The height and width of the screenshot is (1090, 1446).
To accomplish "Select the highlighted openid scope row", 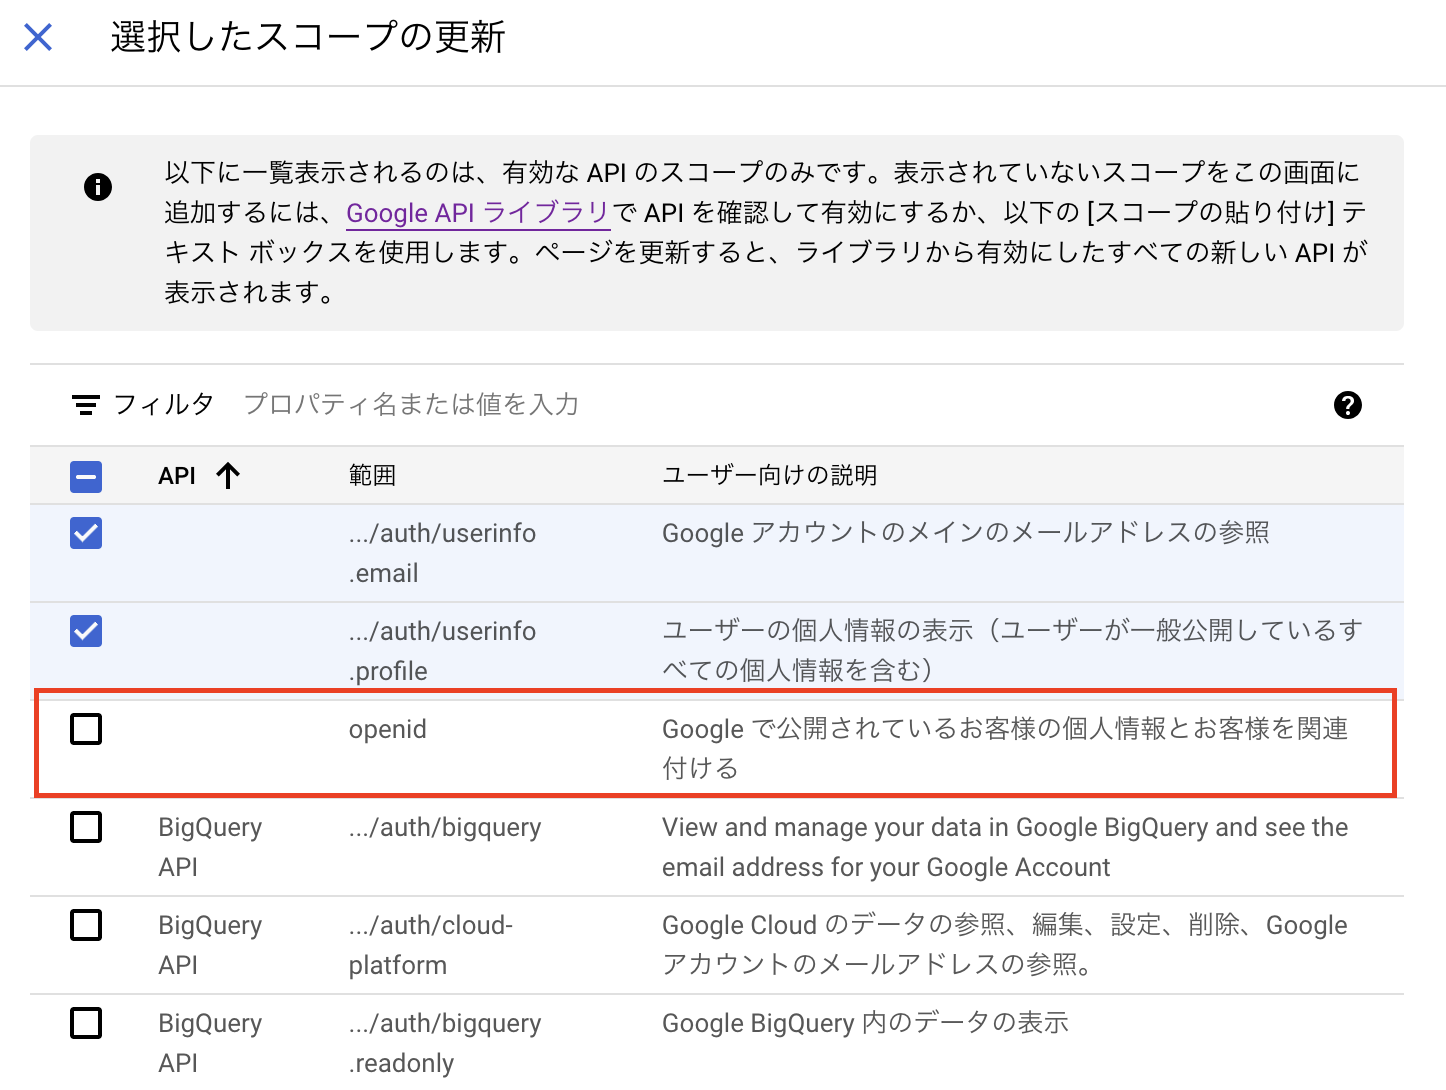I will pyautogui.click(x=700, y=745).
